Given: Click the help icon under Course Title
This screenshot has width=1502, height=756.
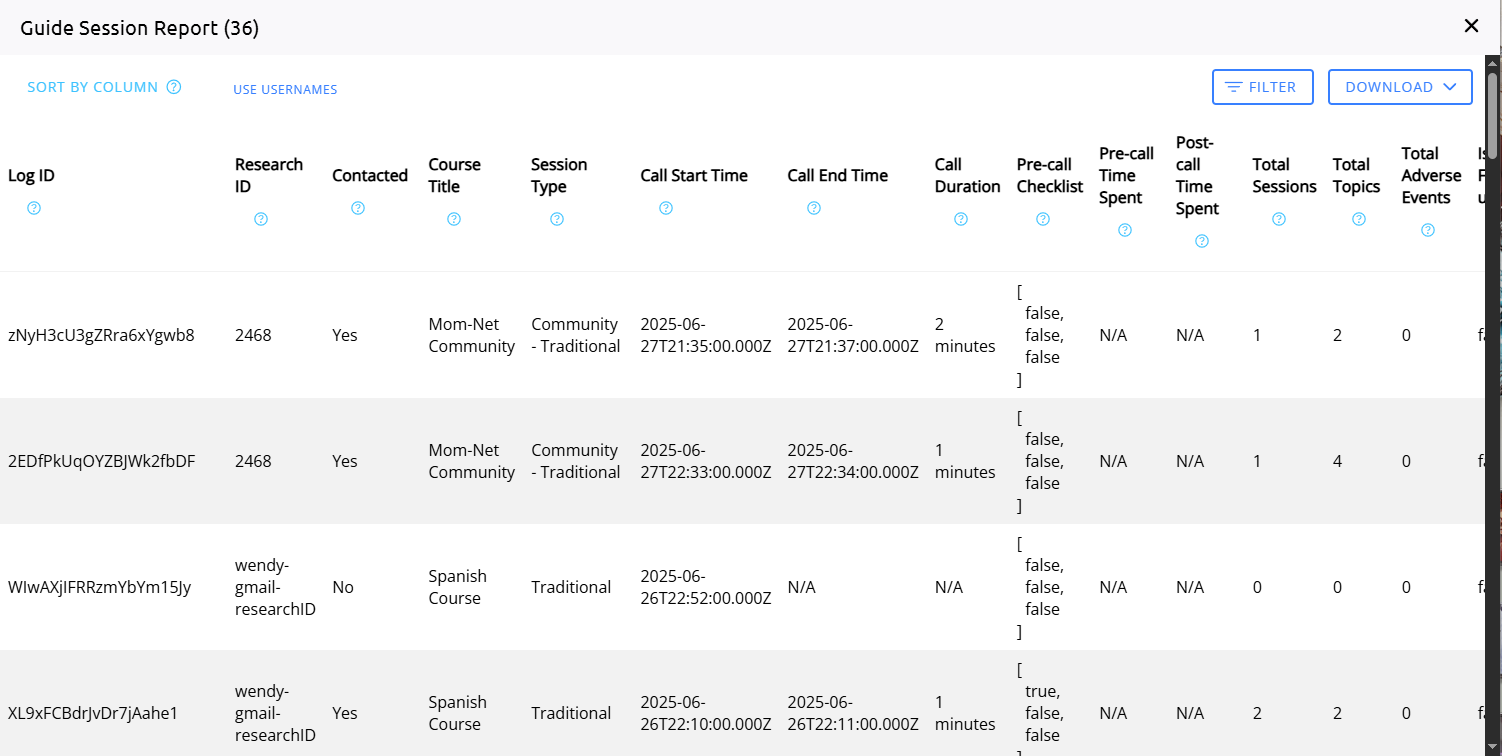Looking at the screenshot, I should click(x=454, y=219).
